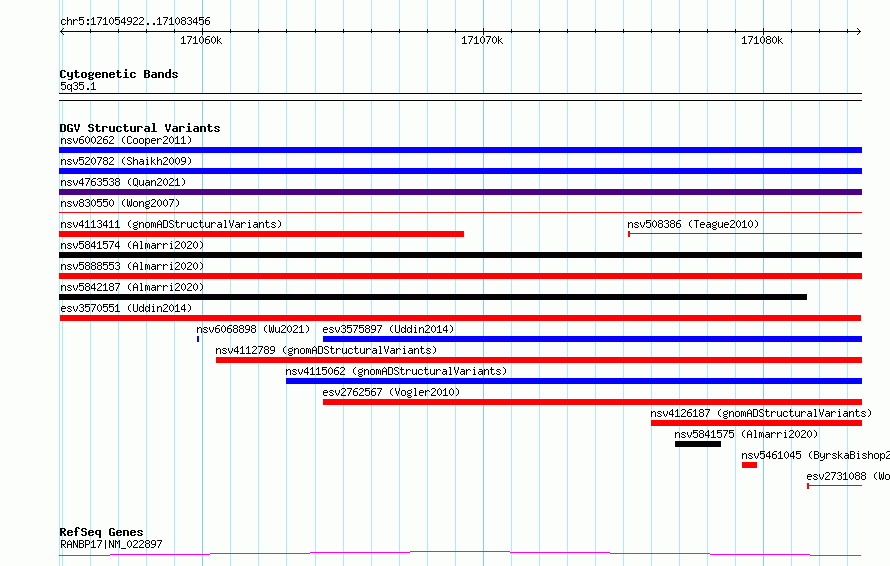Screen dimensions: 890x566
Task: Click nsv5888553 (Almarri2020) red bar
Action: coord(460,276)
